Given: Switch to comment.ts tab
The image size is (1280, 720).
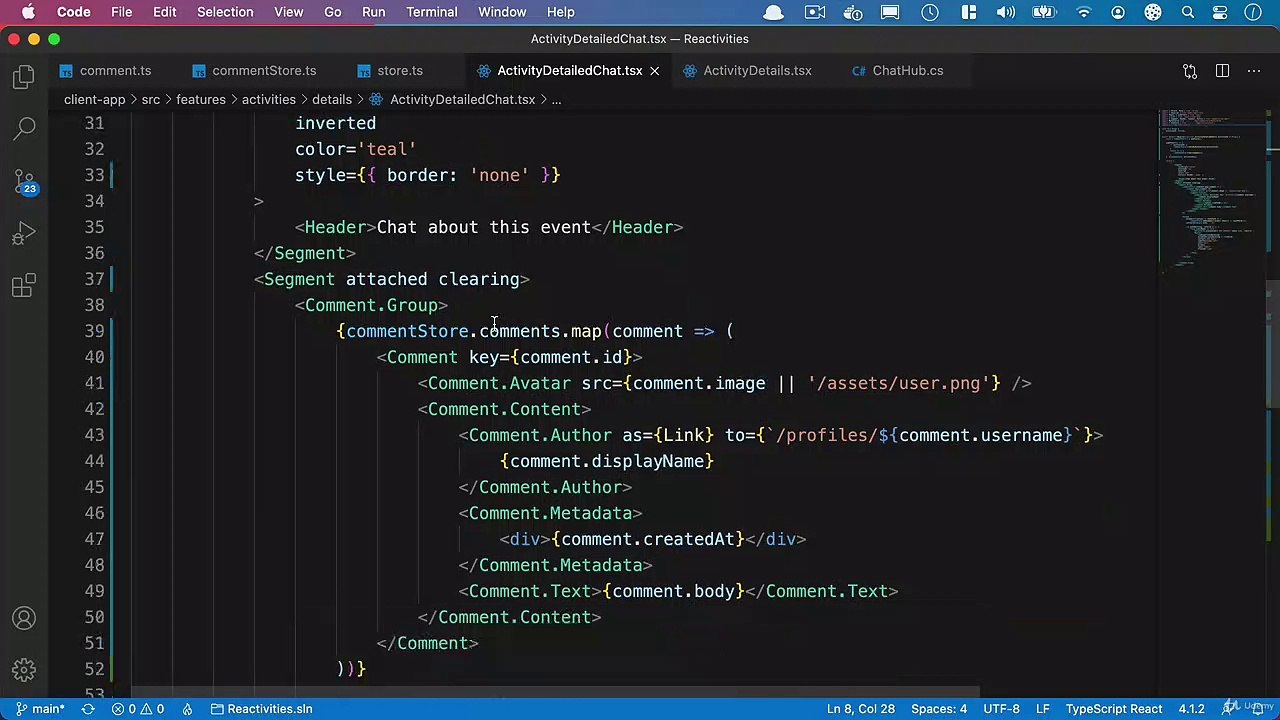Looking at the screenshot, I should tap(105, 71).
